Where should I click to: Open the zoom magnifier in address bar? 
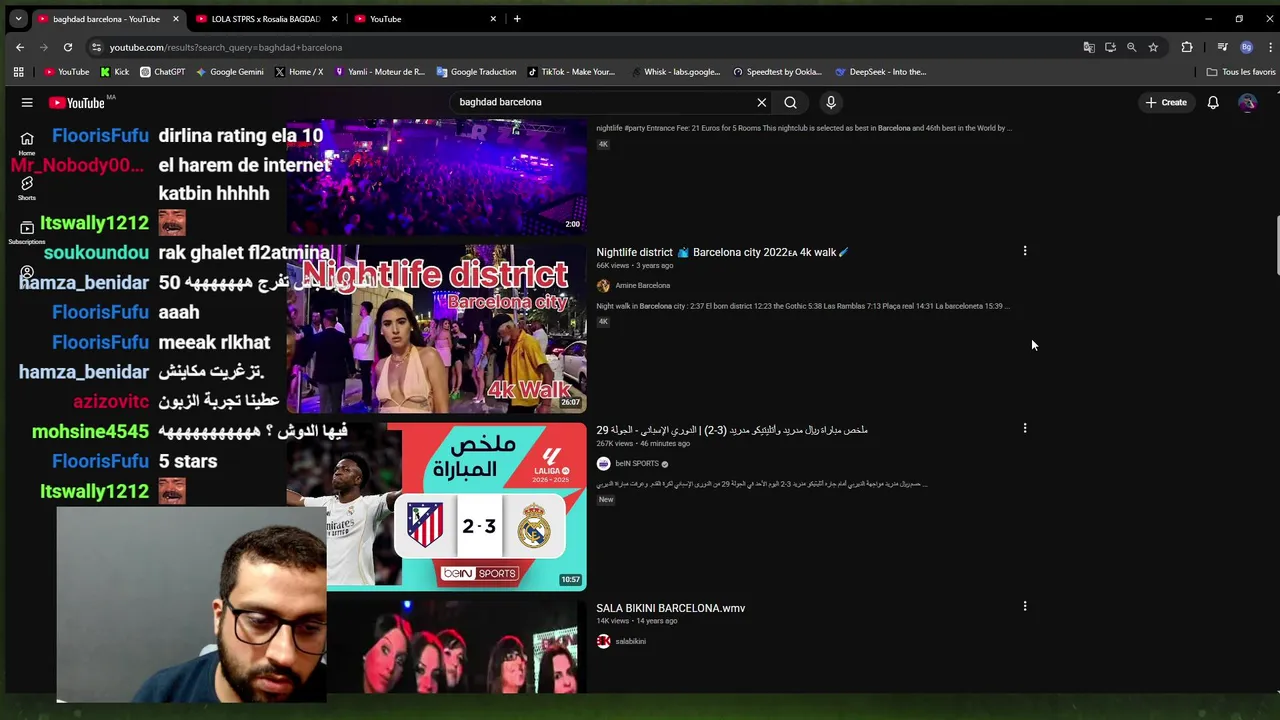click(x=1131, y=47)
